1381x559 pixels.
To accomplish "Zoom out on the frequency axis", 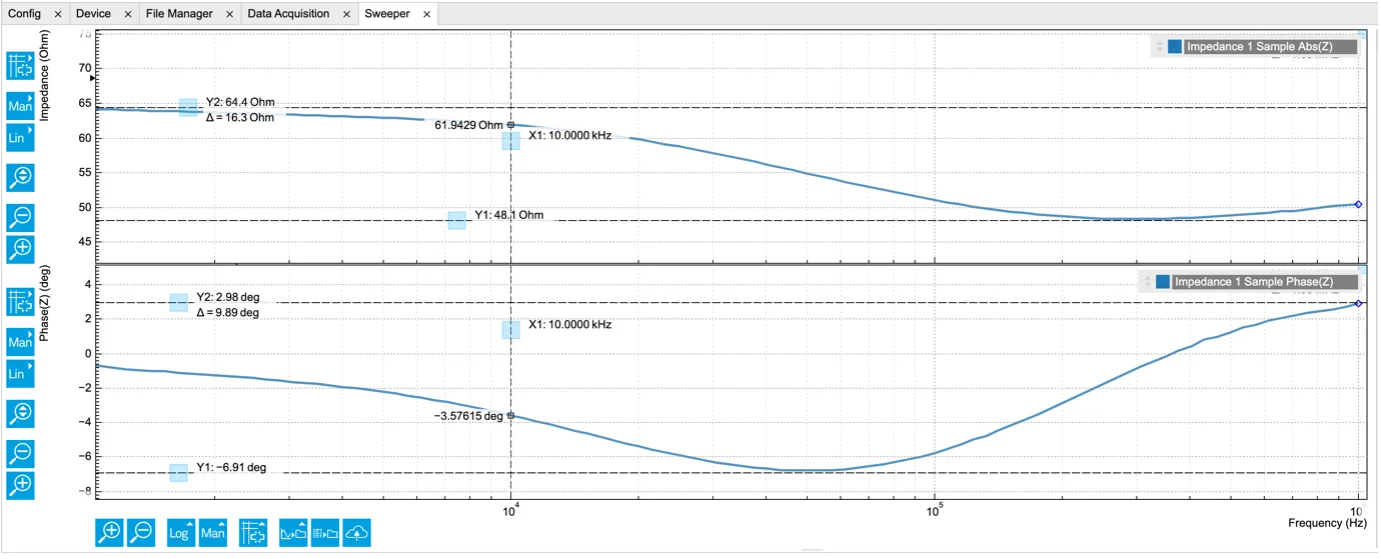I will [x=142, y=533].
